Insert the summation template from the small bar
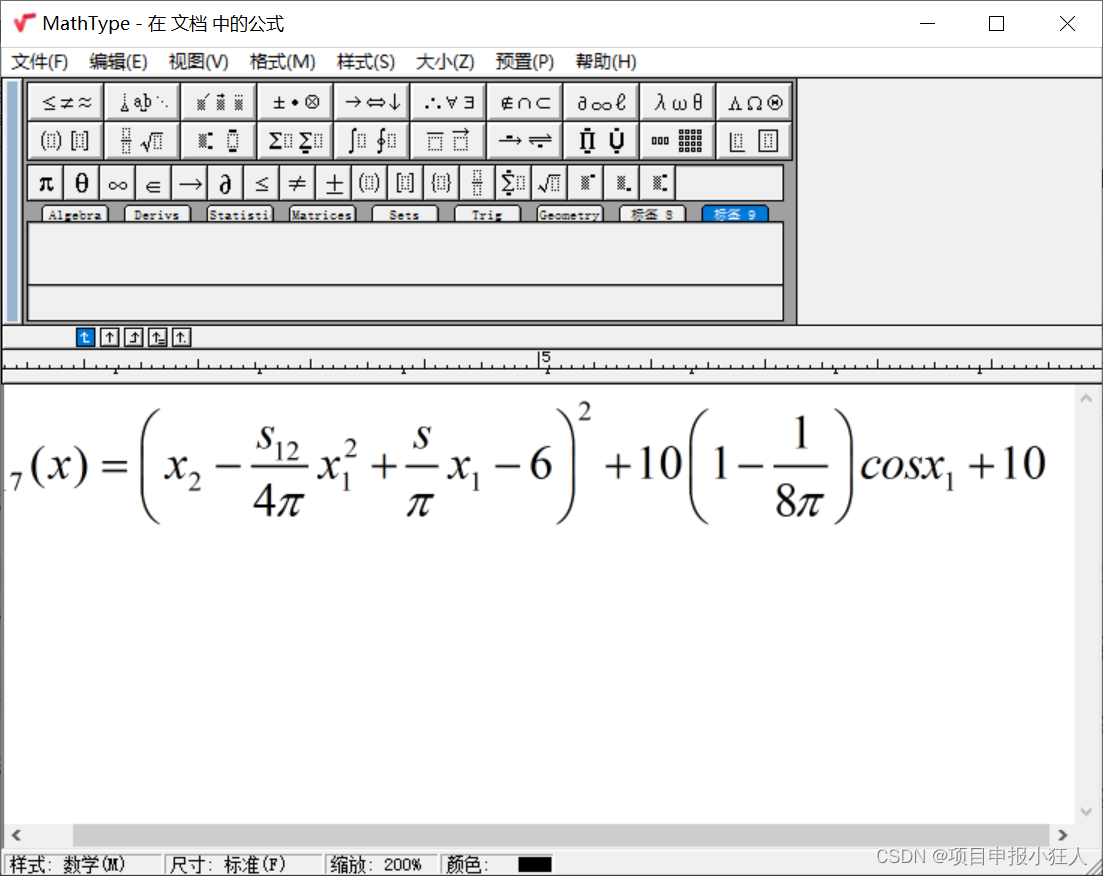This screenshot has height=876, width=1103. click(x=513, y=182)
